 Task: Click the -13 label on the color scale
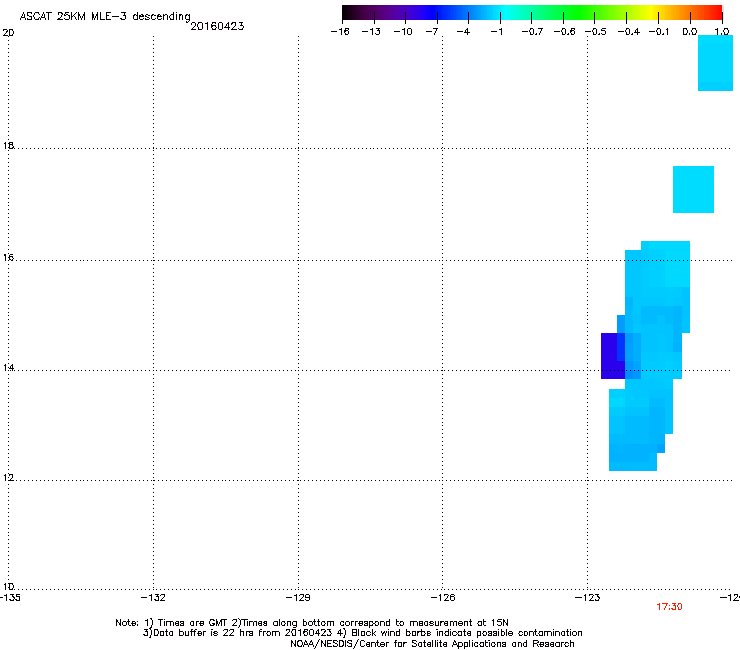pos(371,32)
